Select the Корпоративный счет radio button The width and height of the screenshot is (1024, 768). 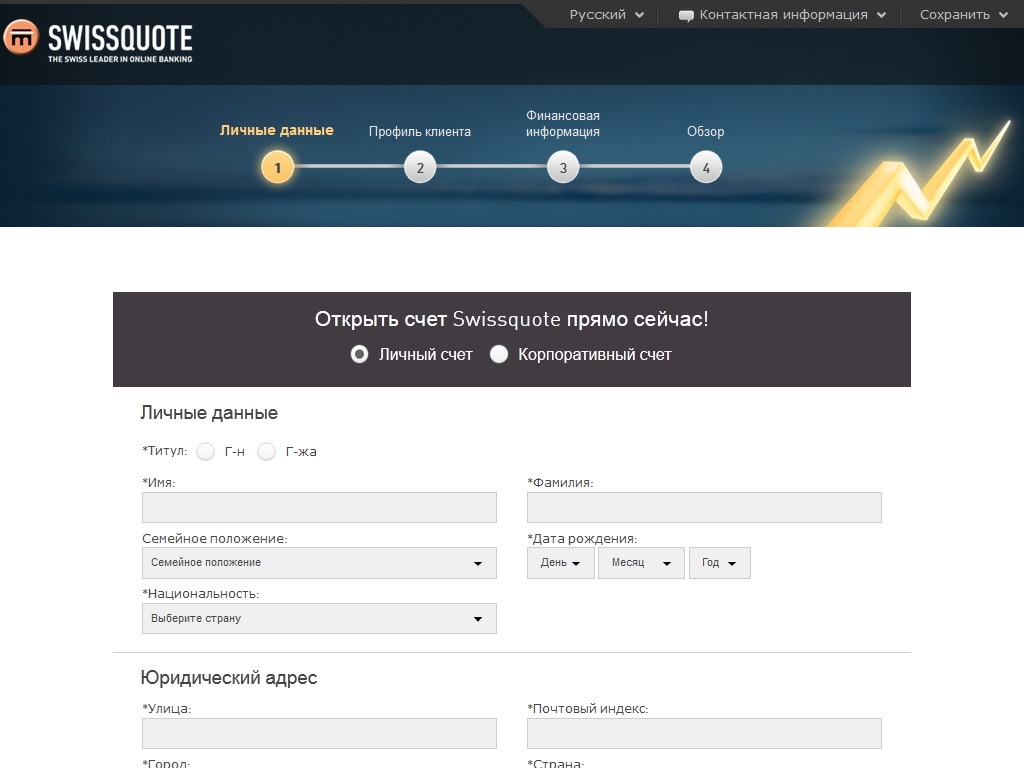pyautogui.click(x=499, y=354)
